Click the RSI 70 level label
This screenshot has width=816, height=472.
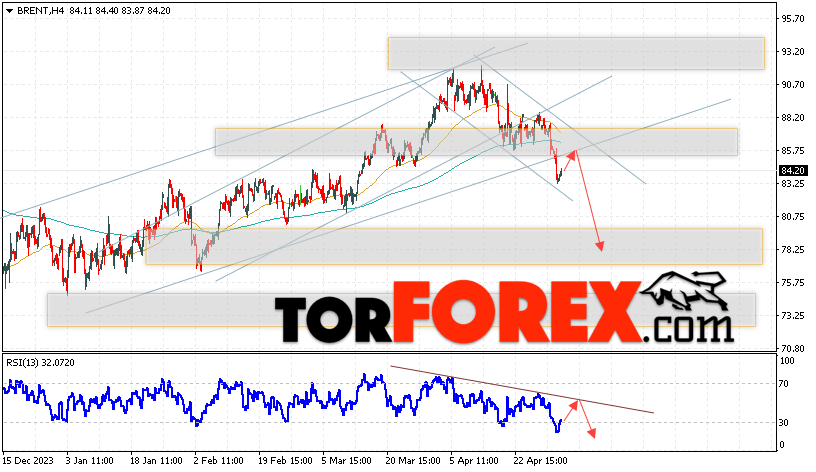[784, 384]
